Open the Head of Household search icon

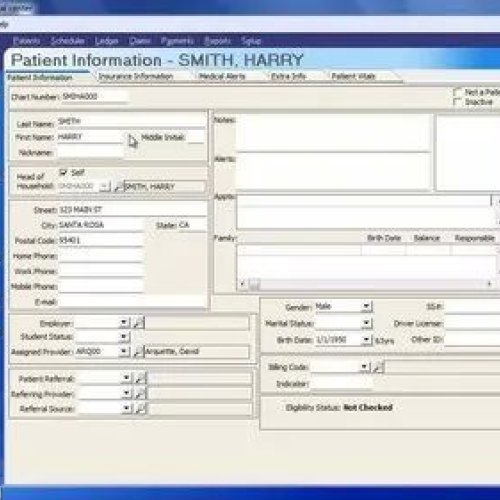point(118,186)
